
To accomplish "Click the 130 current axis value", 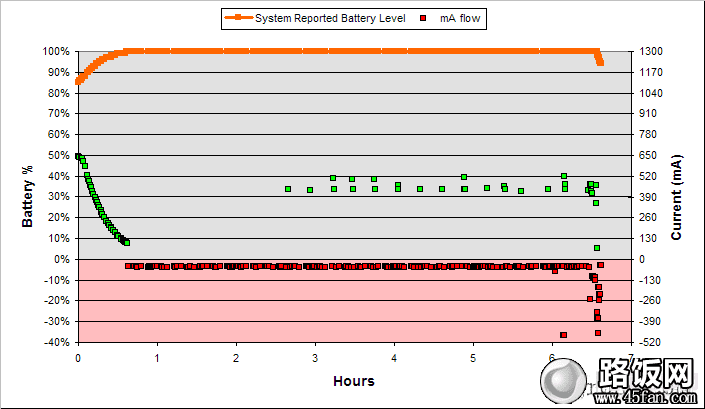I will 648,238.
